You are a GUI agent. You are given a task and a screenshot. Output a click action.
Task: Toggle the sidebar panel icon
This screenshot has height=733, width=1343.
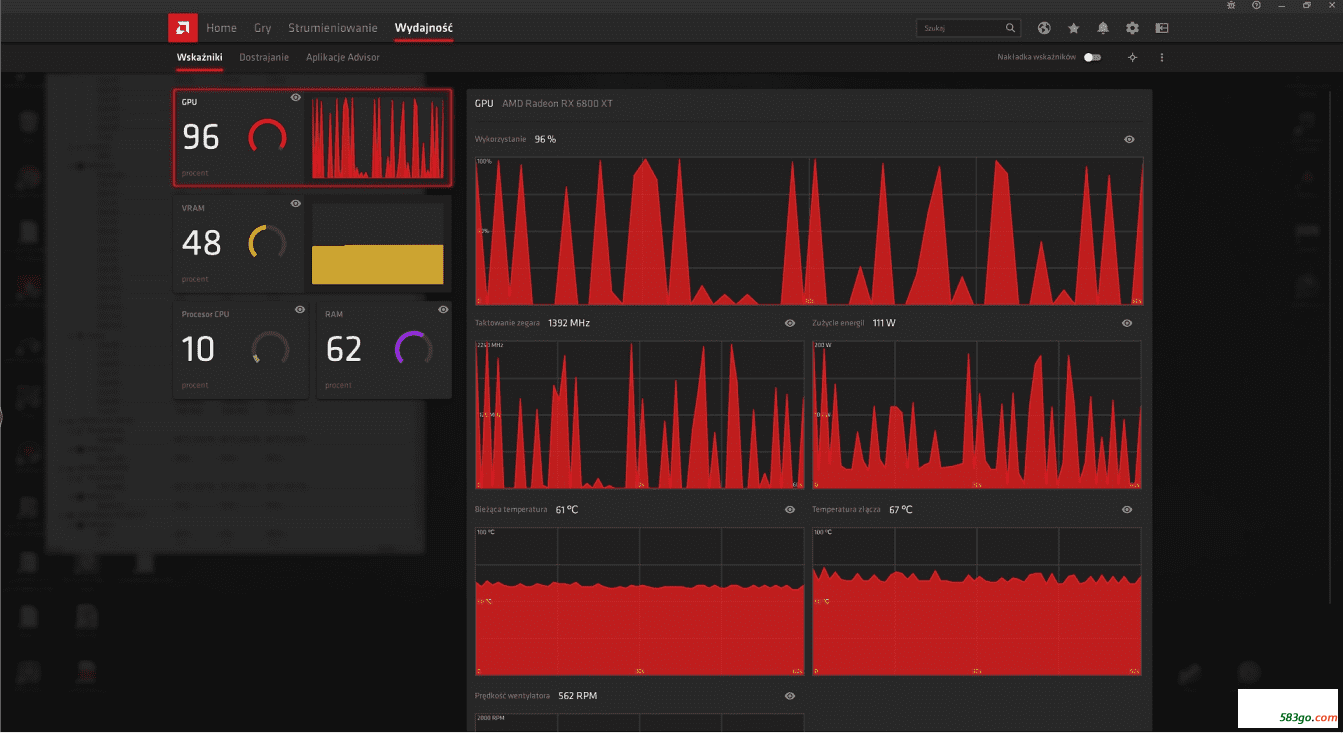(1162, 28)
